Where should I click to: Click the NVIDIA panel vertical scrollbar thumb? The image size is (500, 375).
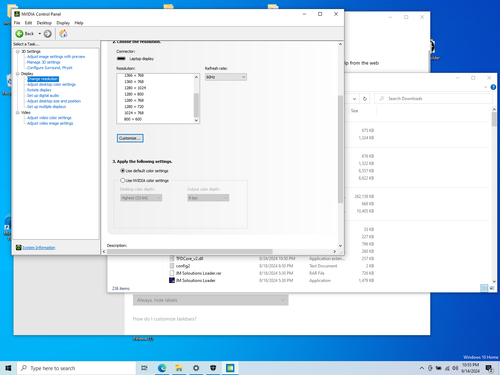click(340, 149)
